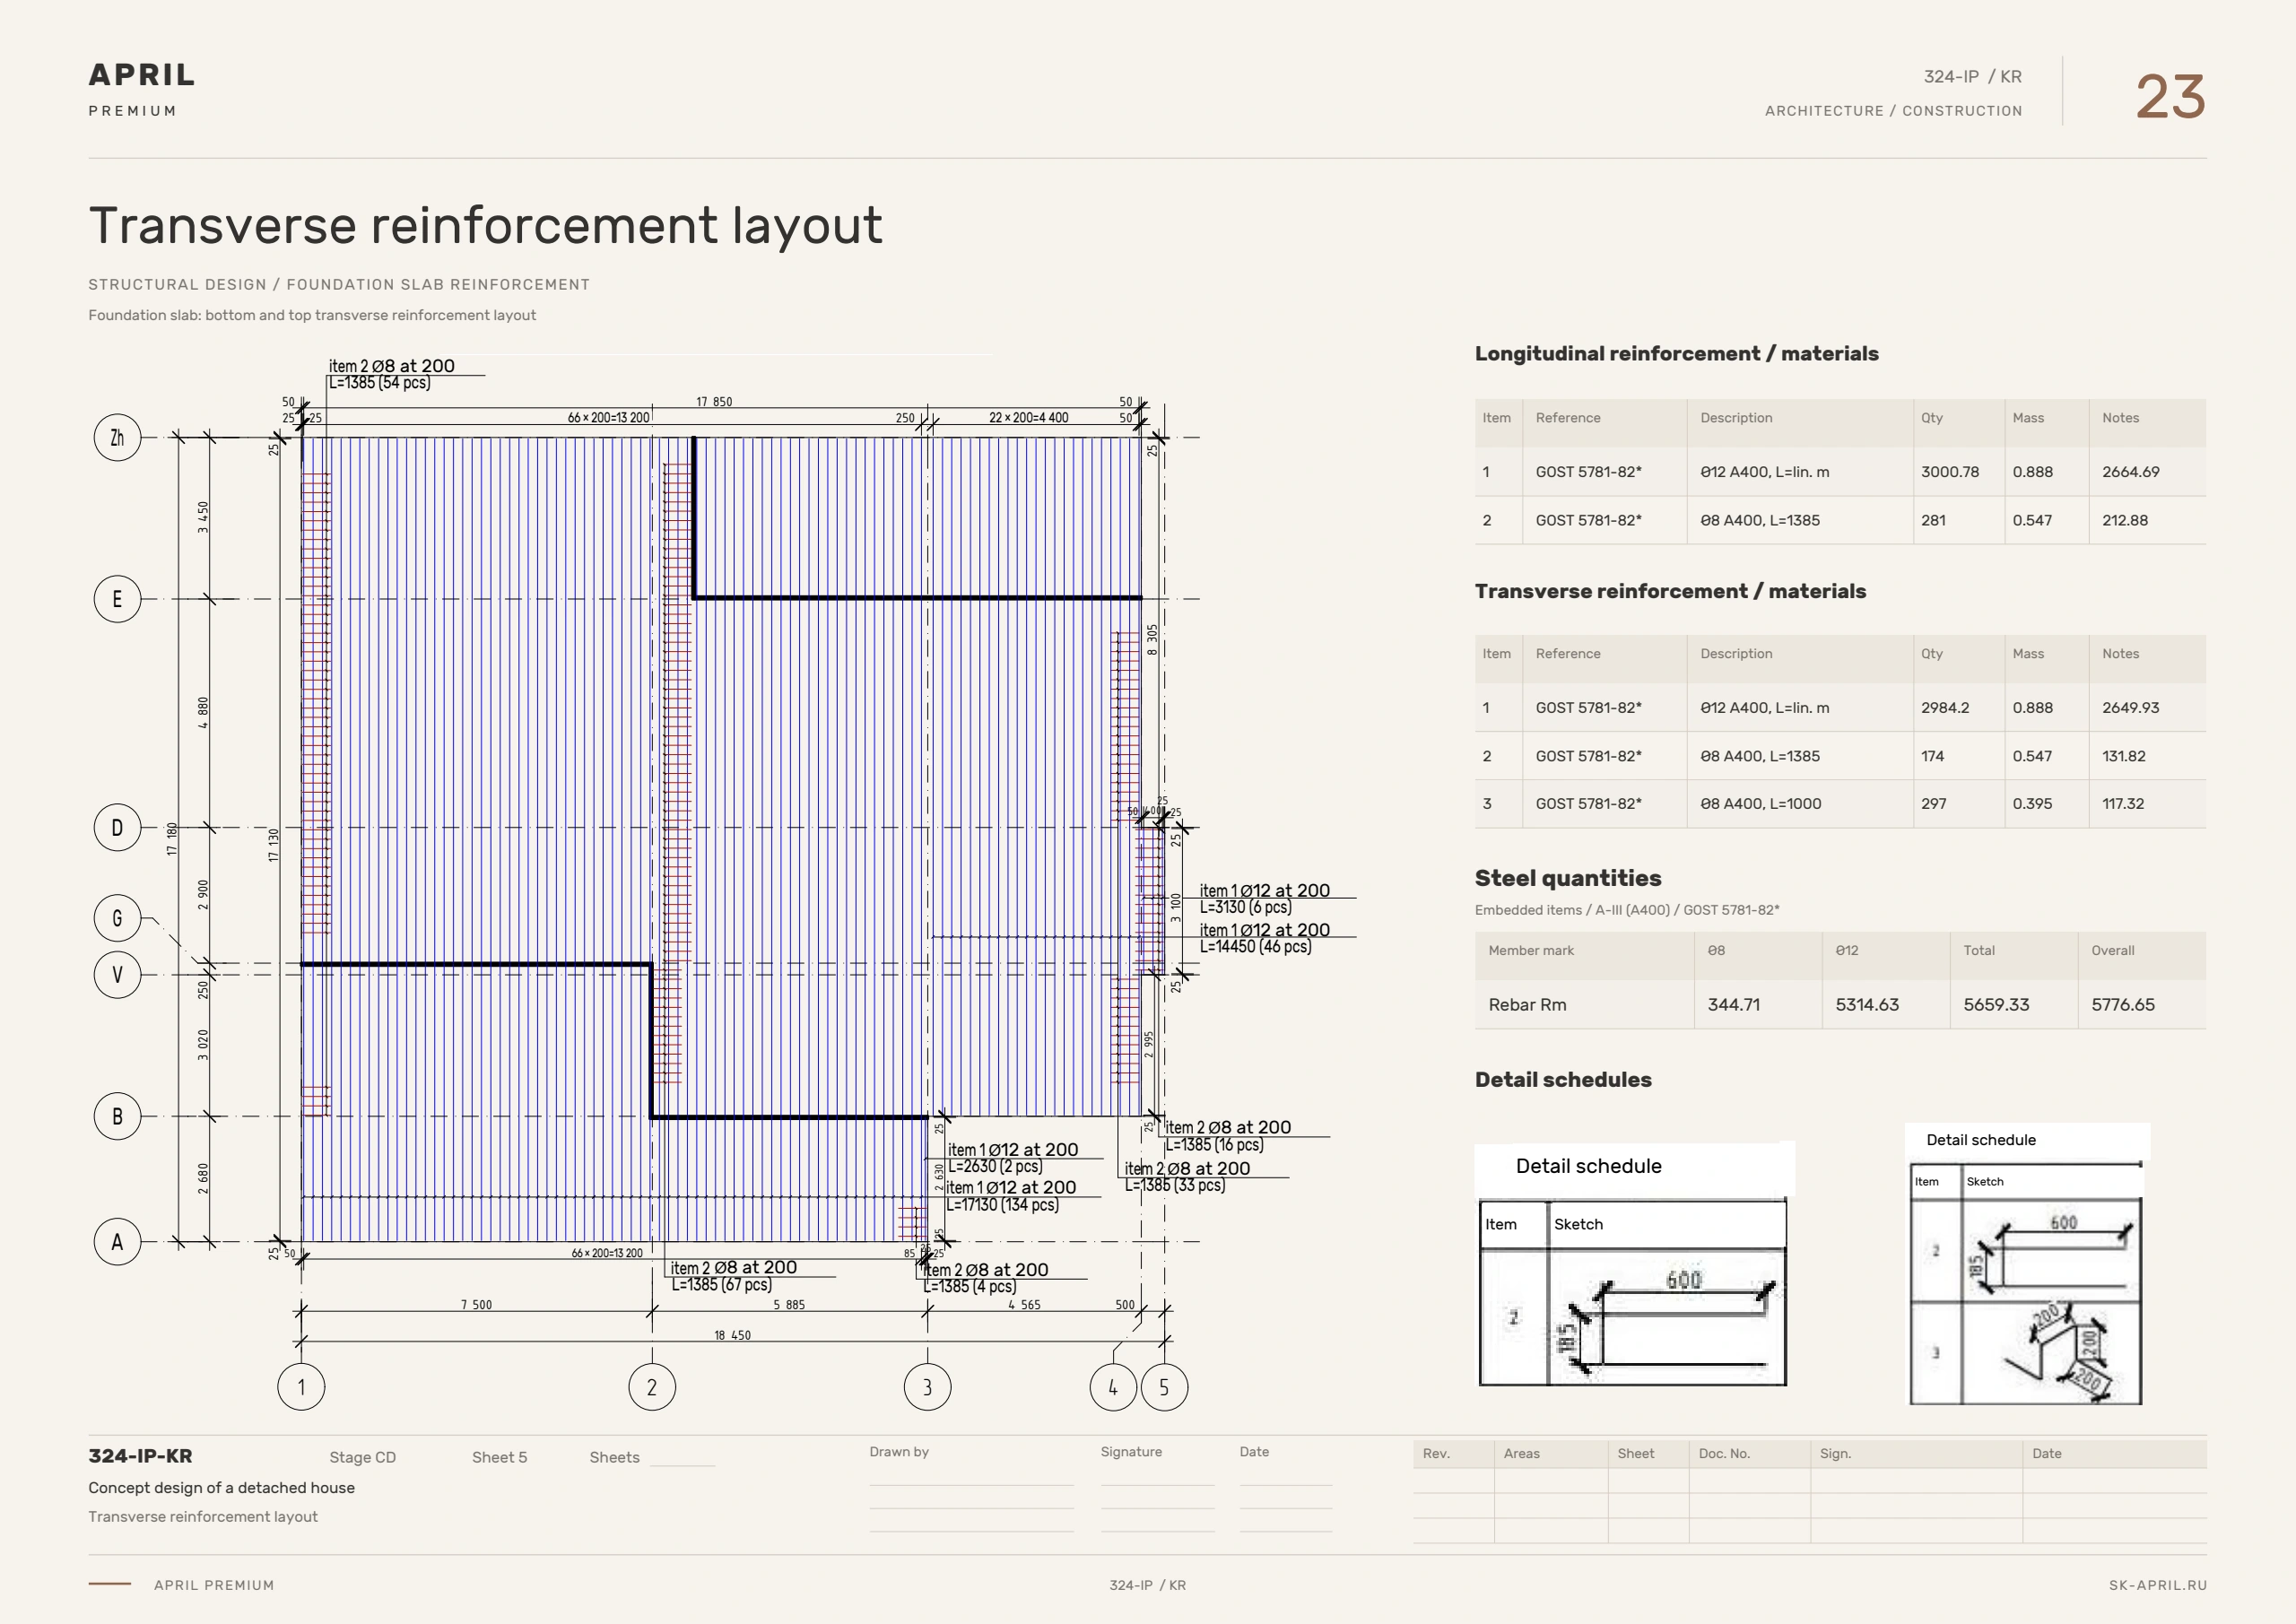This screenshot has height=1624, width=2296.
Task: Click the SK-APRIL.RU footer text
Action: point(2157,1585)
